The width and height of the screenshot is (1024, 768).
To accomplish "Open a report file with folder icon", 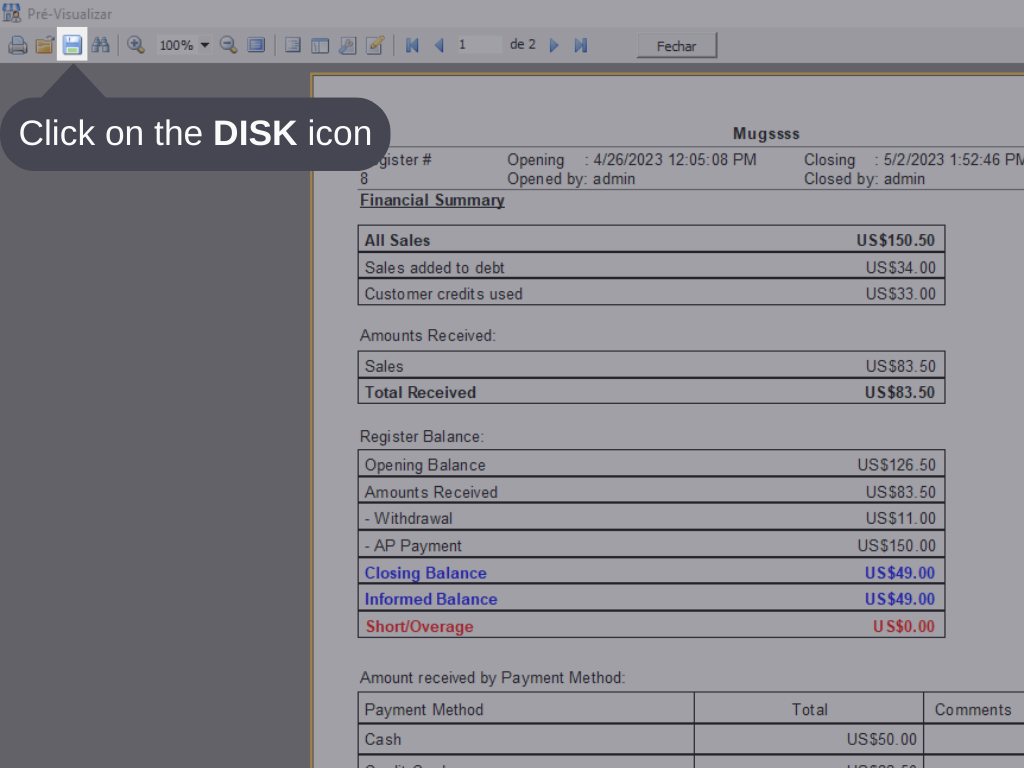I will point(44,45).
